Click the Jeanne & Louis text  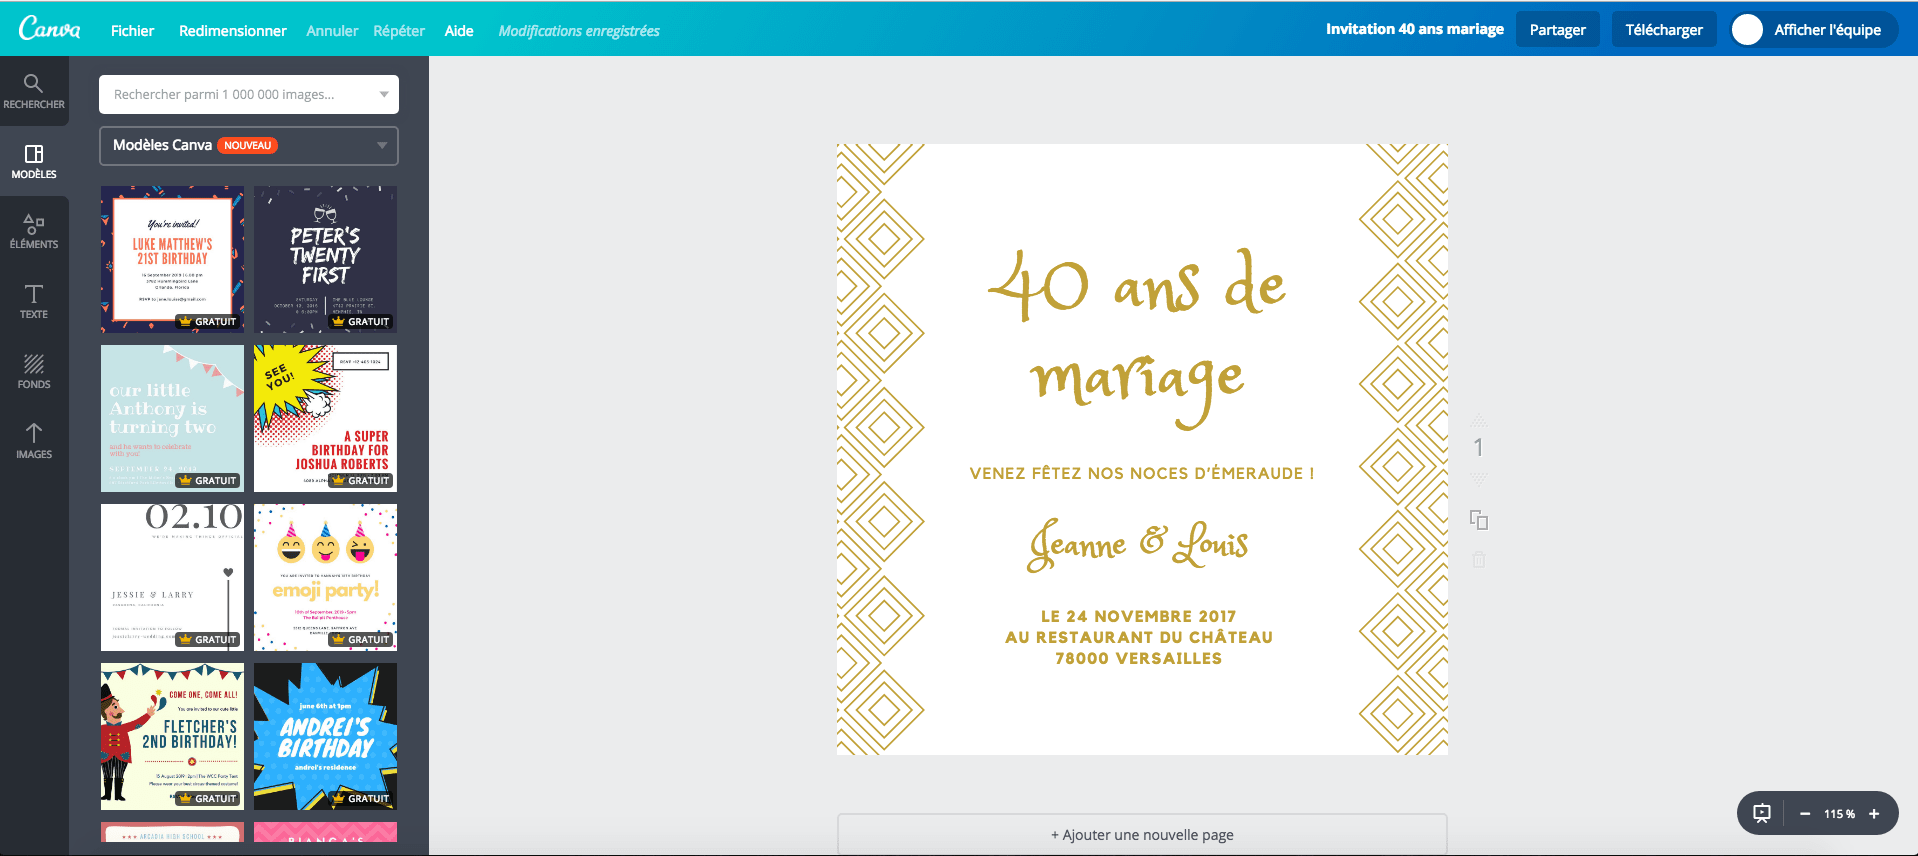pos(1138,544)
